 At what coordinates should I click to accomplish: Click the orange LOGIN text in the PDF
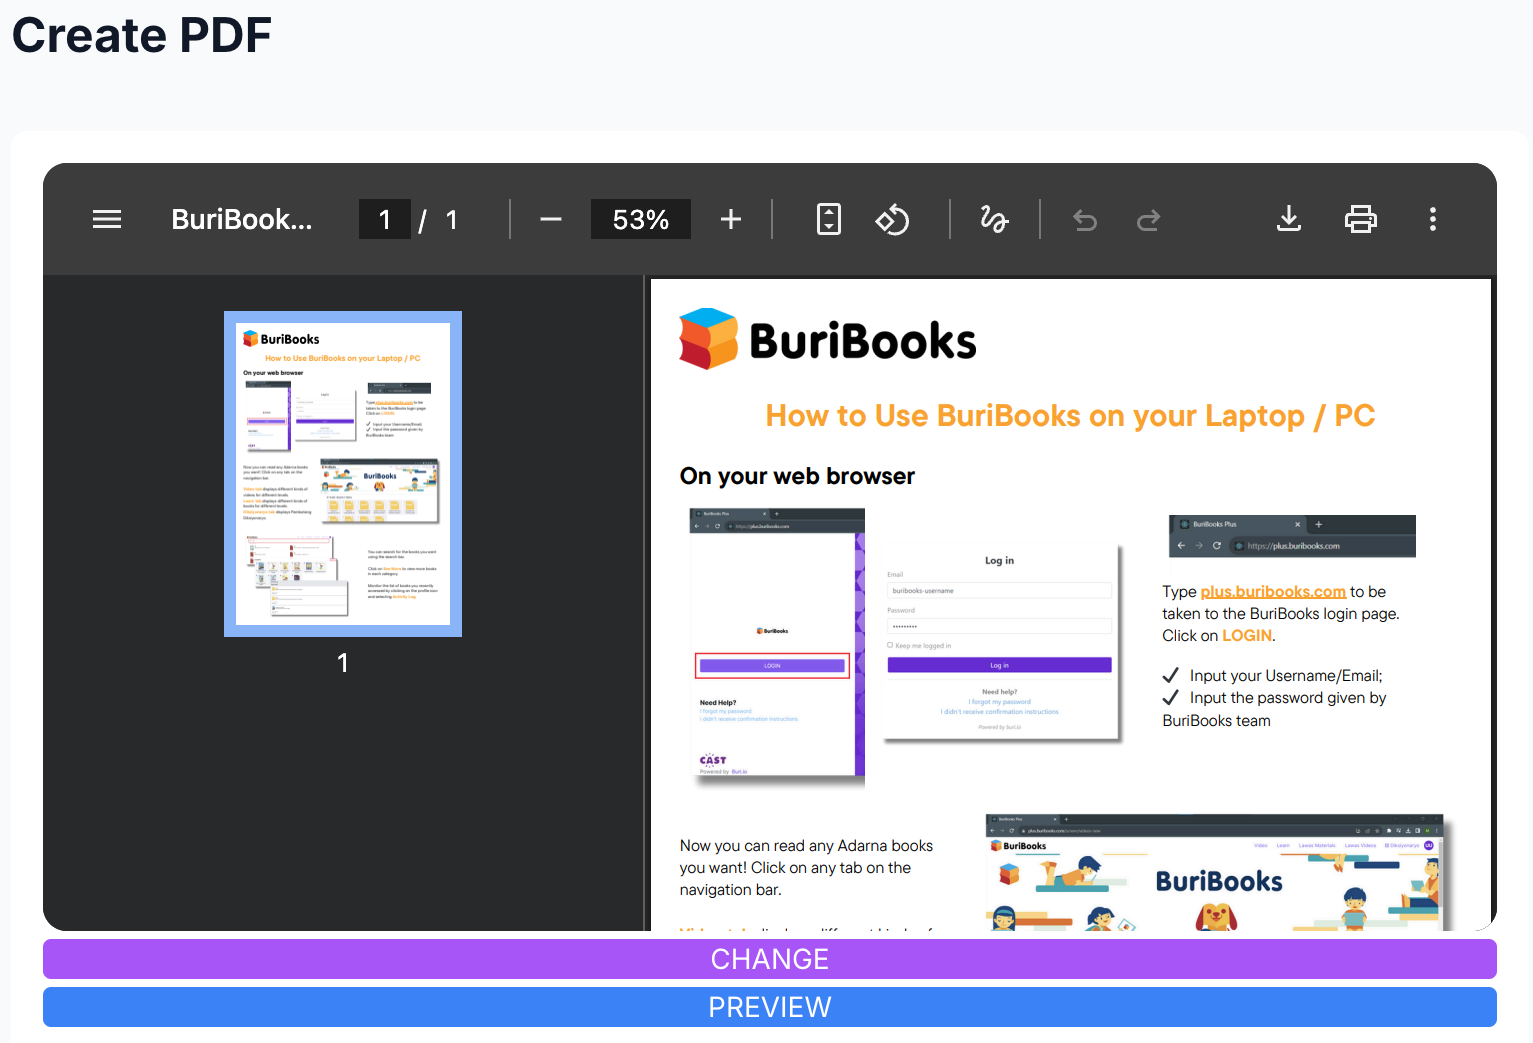click(1247, 636)
